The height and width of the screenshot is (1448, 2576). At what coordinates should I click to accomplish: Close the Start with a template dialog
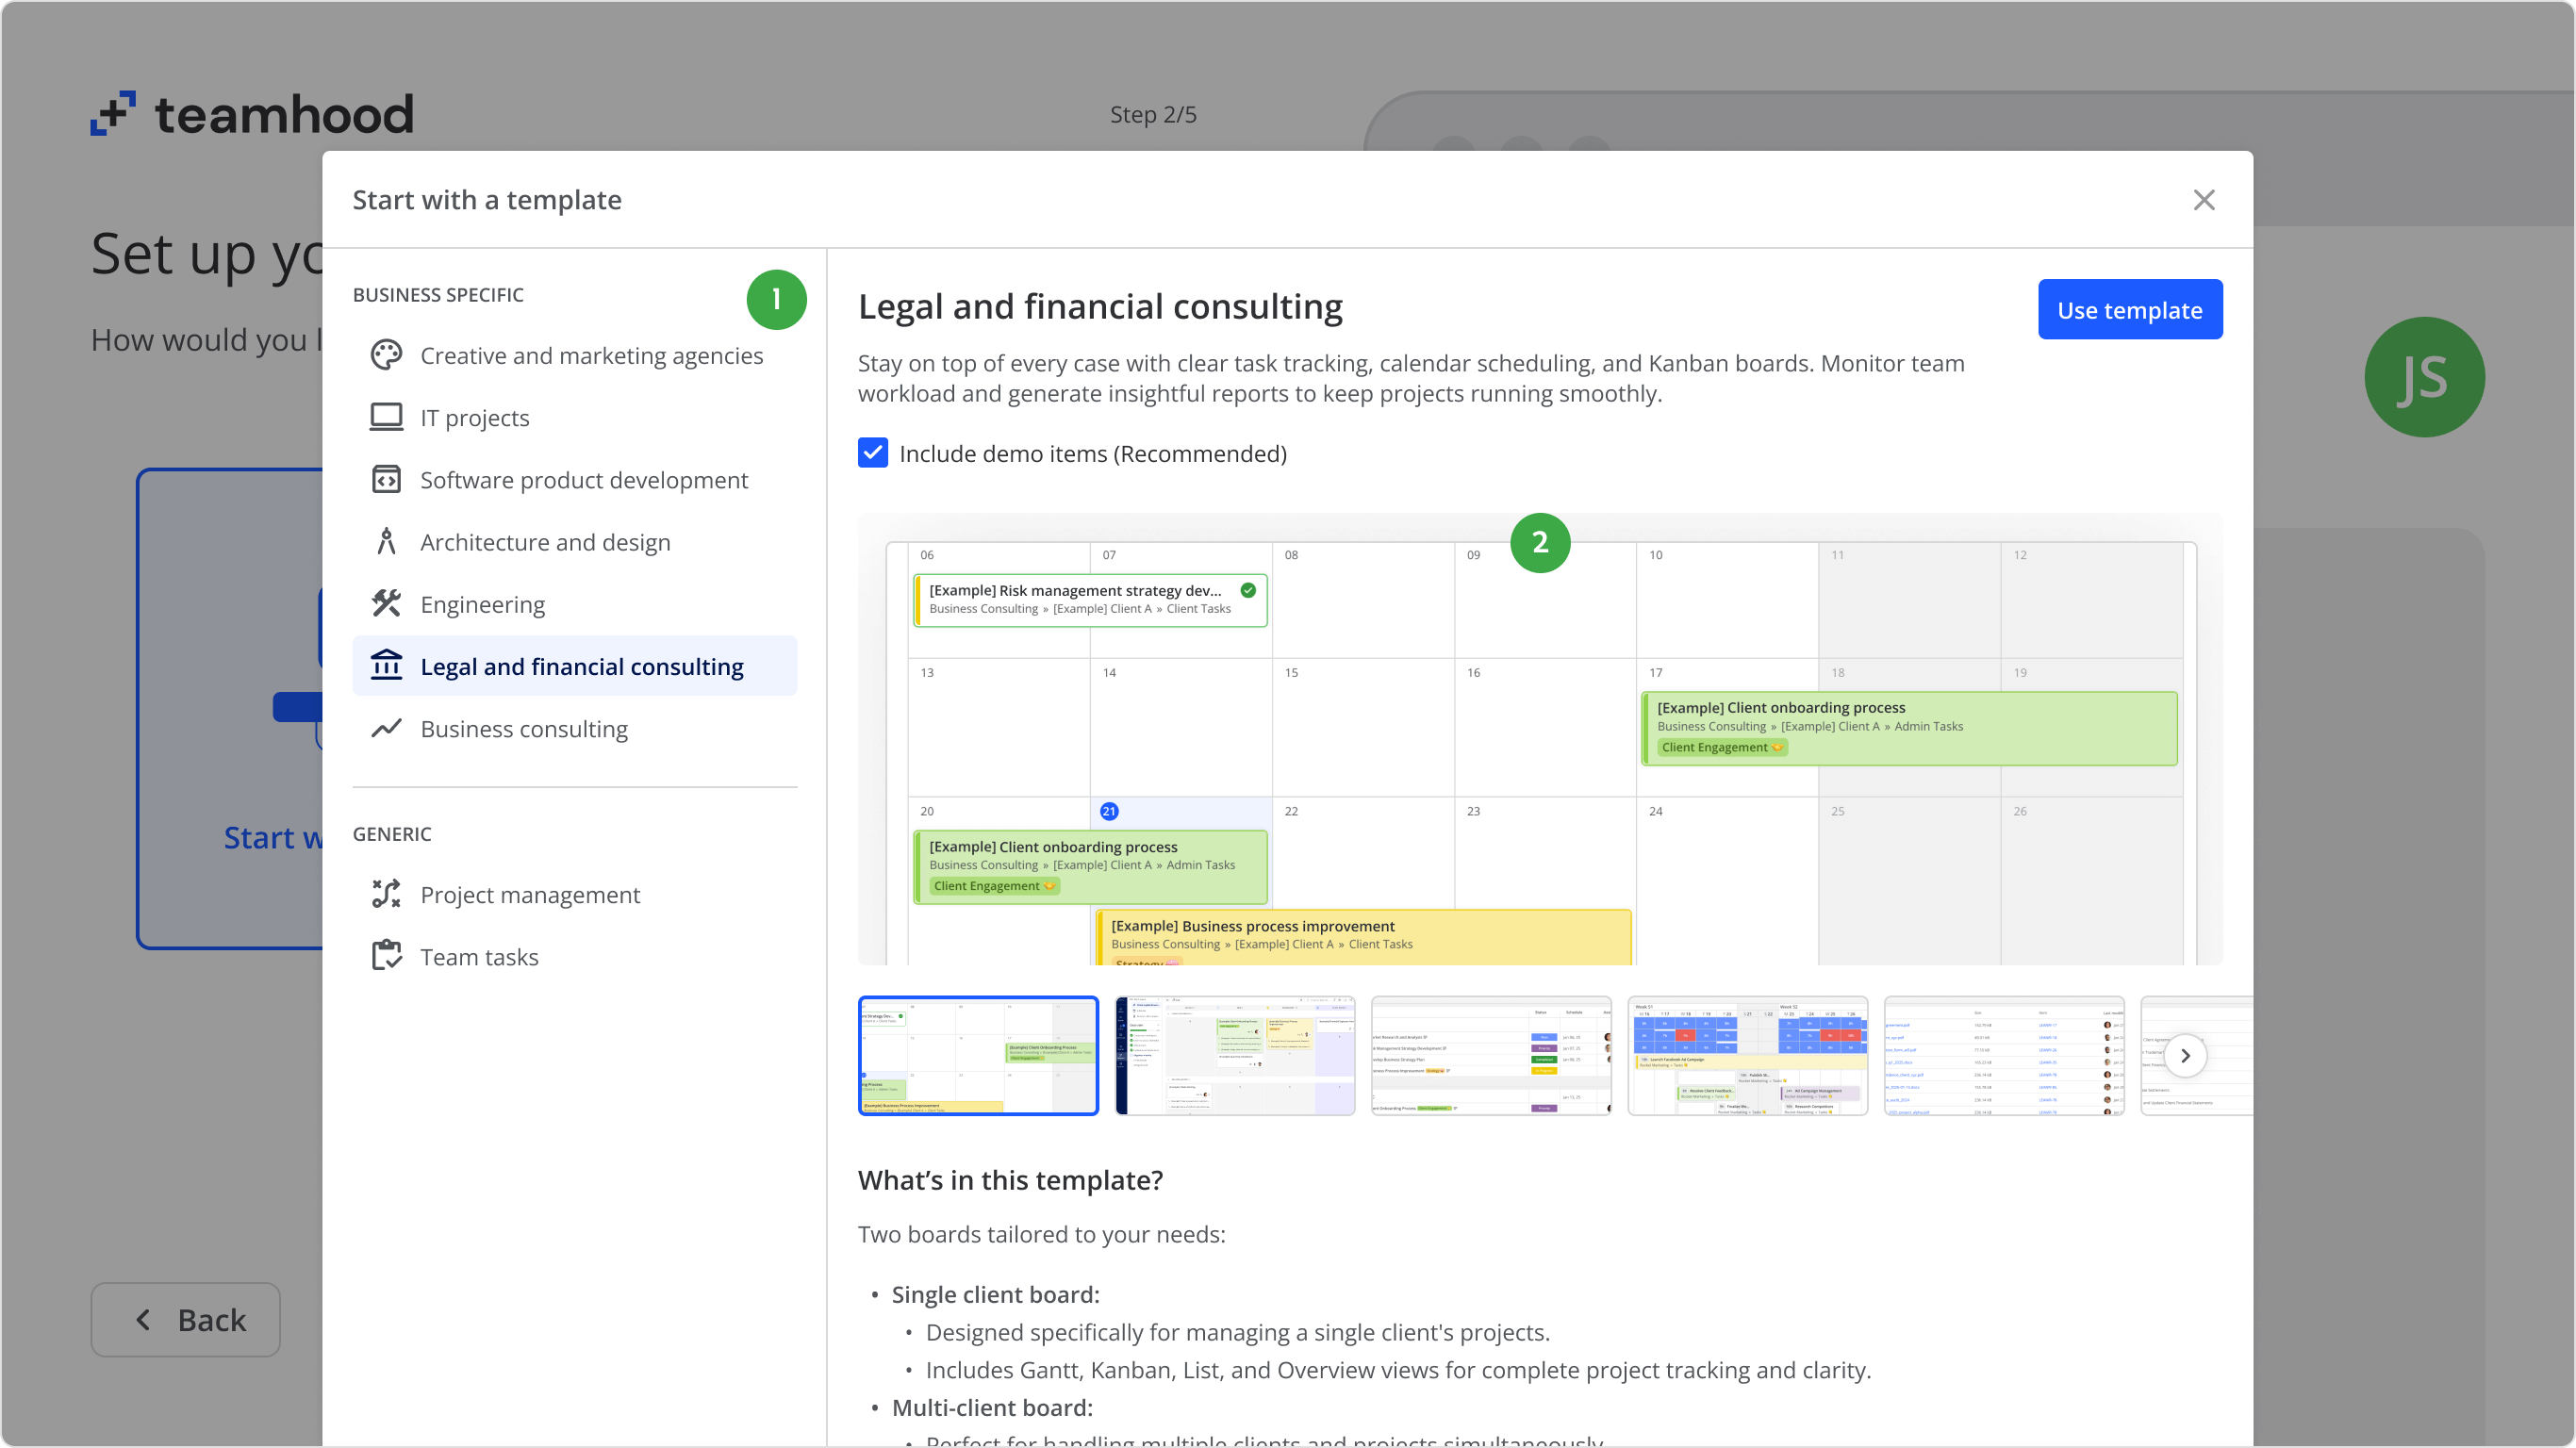click(x=2203, y=200)
